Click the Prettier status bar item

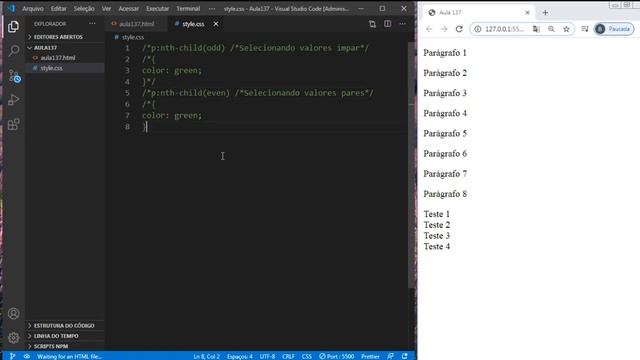point(370,356)
